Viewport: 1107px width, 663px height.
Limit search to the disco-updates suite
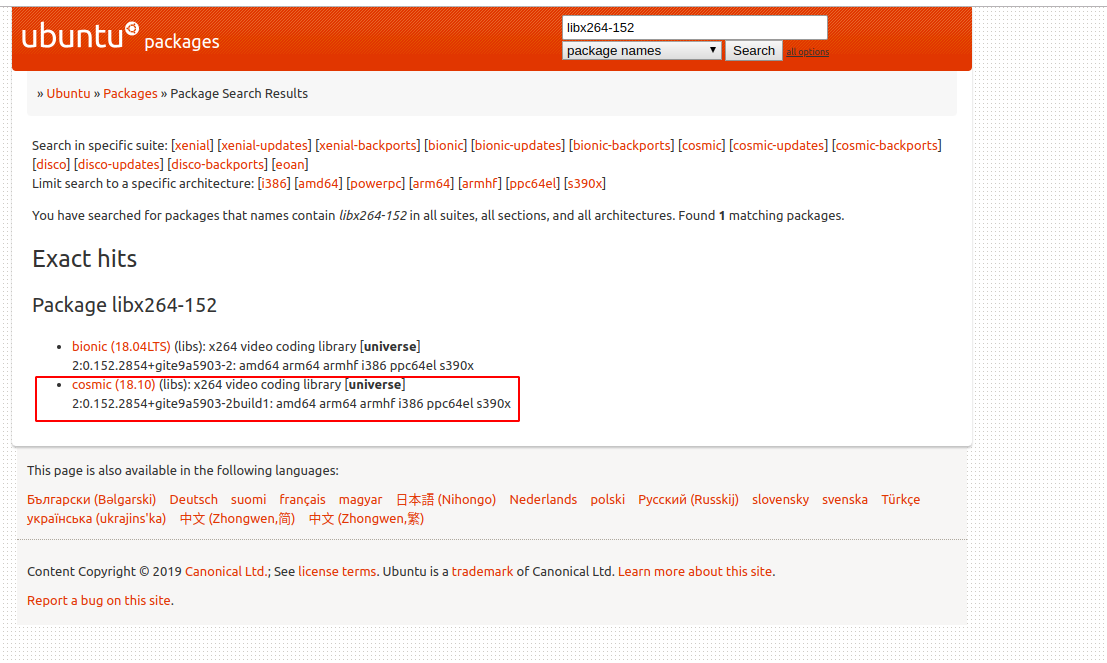click(119, 165)
